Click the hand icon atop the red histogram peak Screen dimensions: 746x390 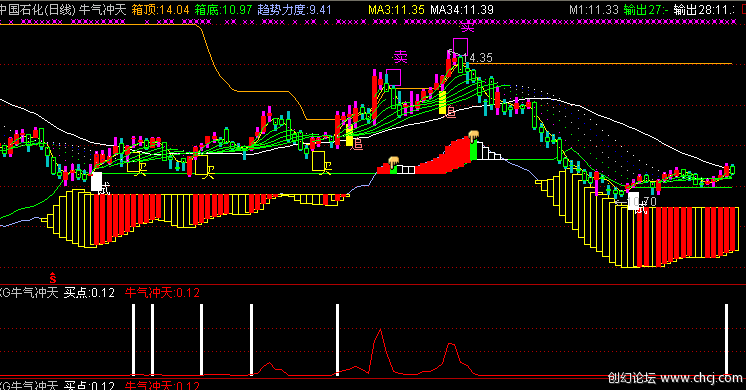(x=473, y=136)
